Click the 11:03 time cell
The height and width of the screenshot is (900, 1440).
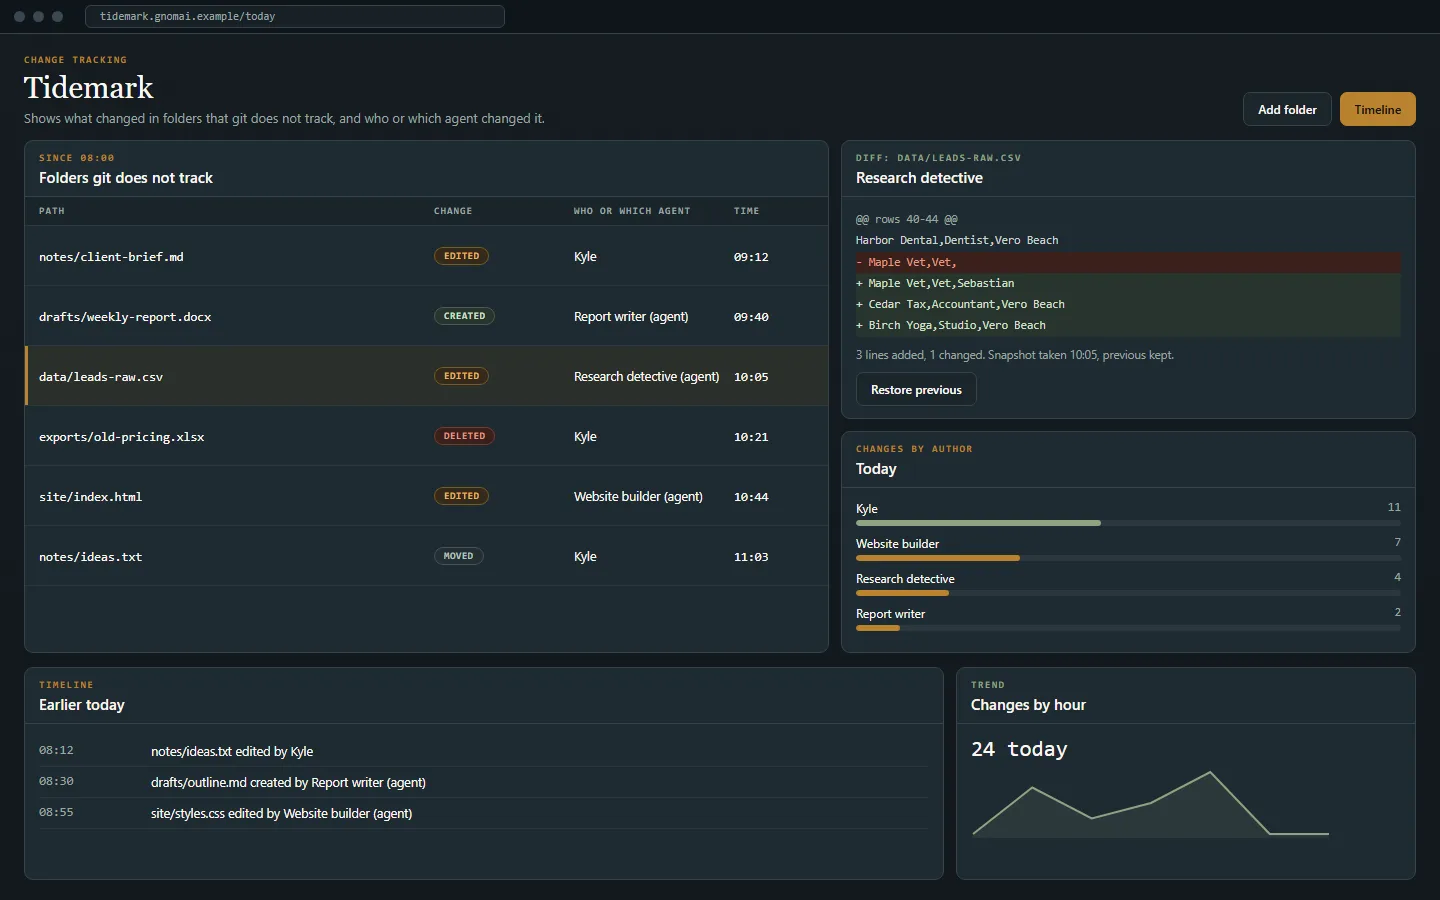pyautogui.click(x=751, y=557)
